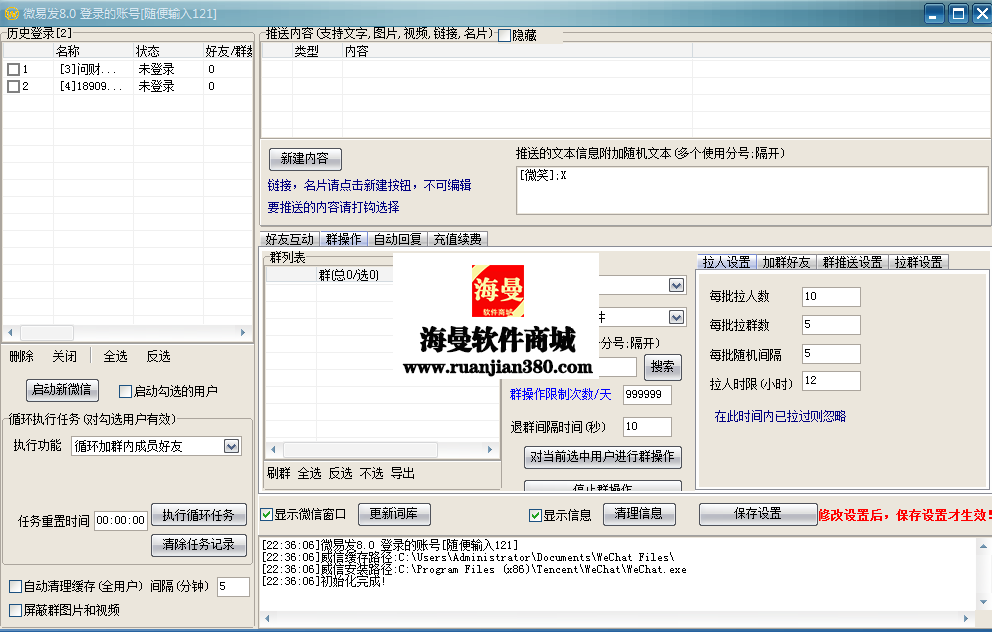This screenshot has height=632, width=992.
Task: Expand the first dropdown above the search field
Action: [x=676, y=285]
